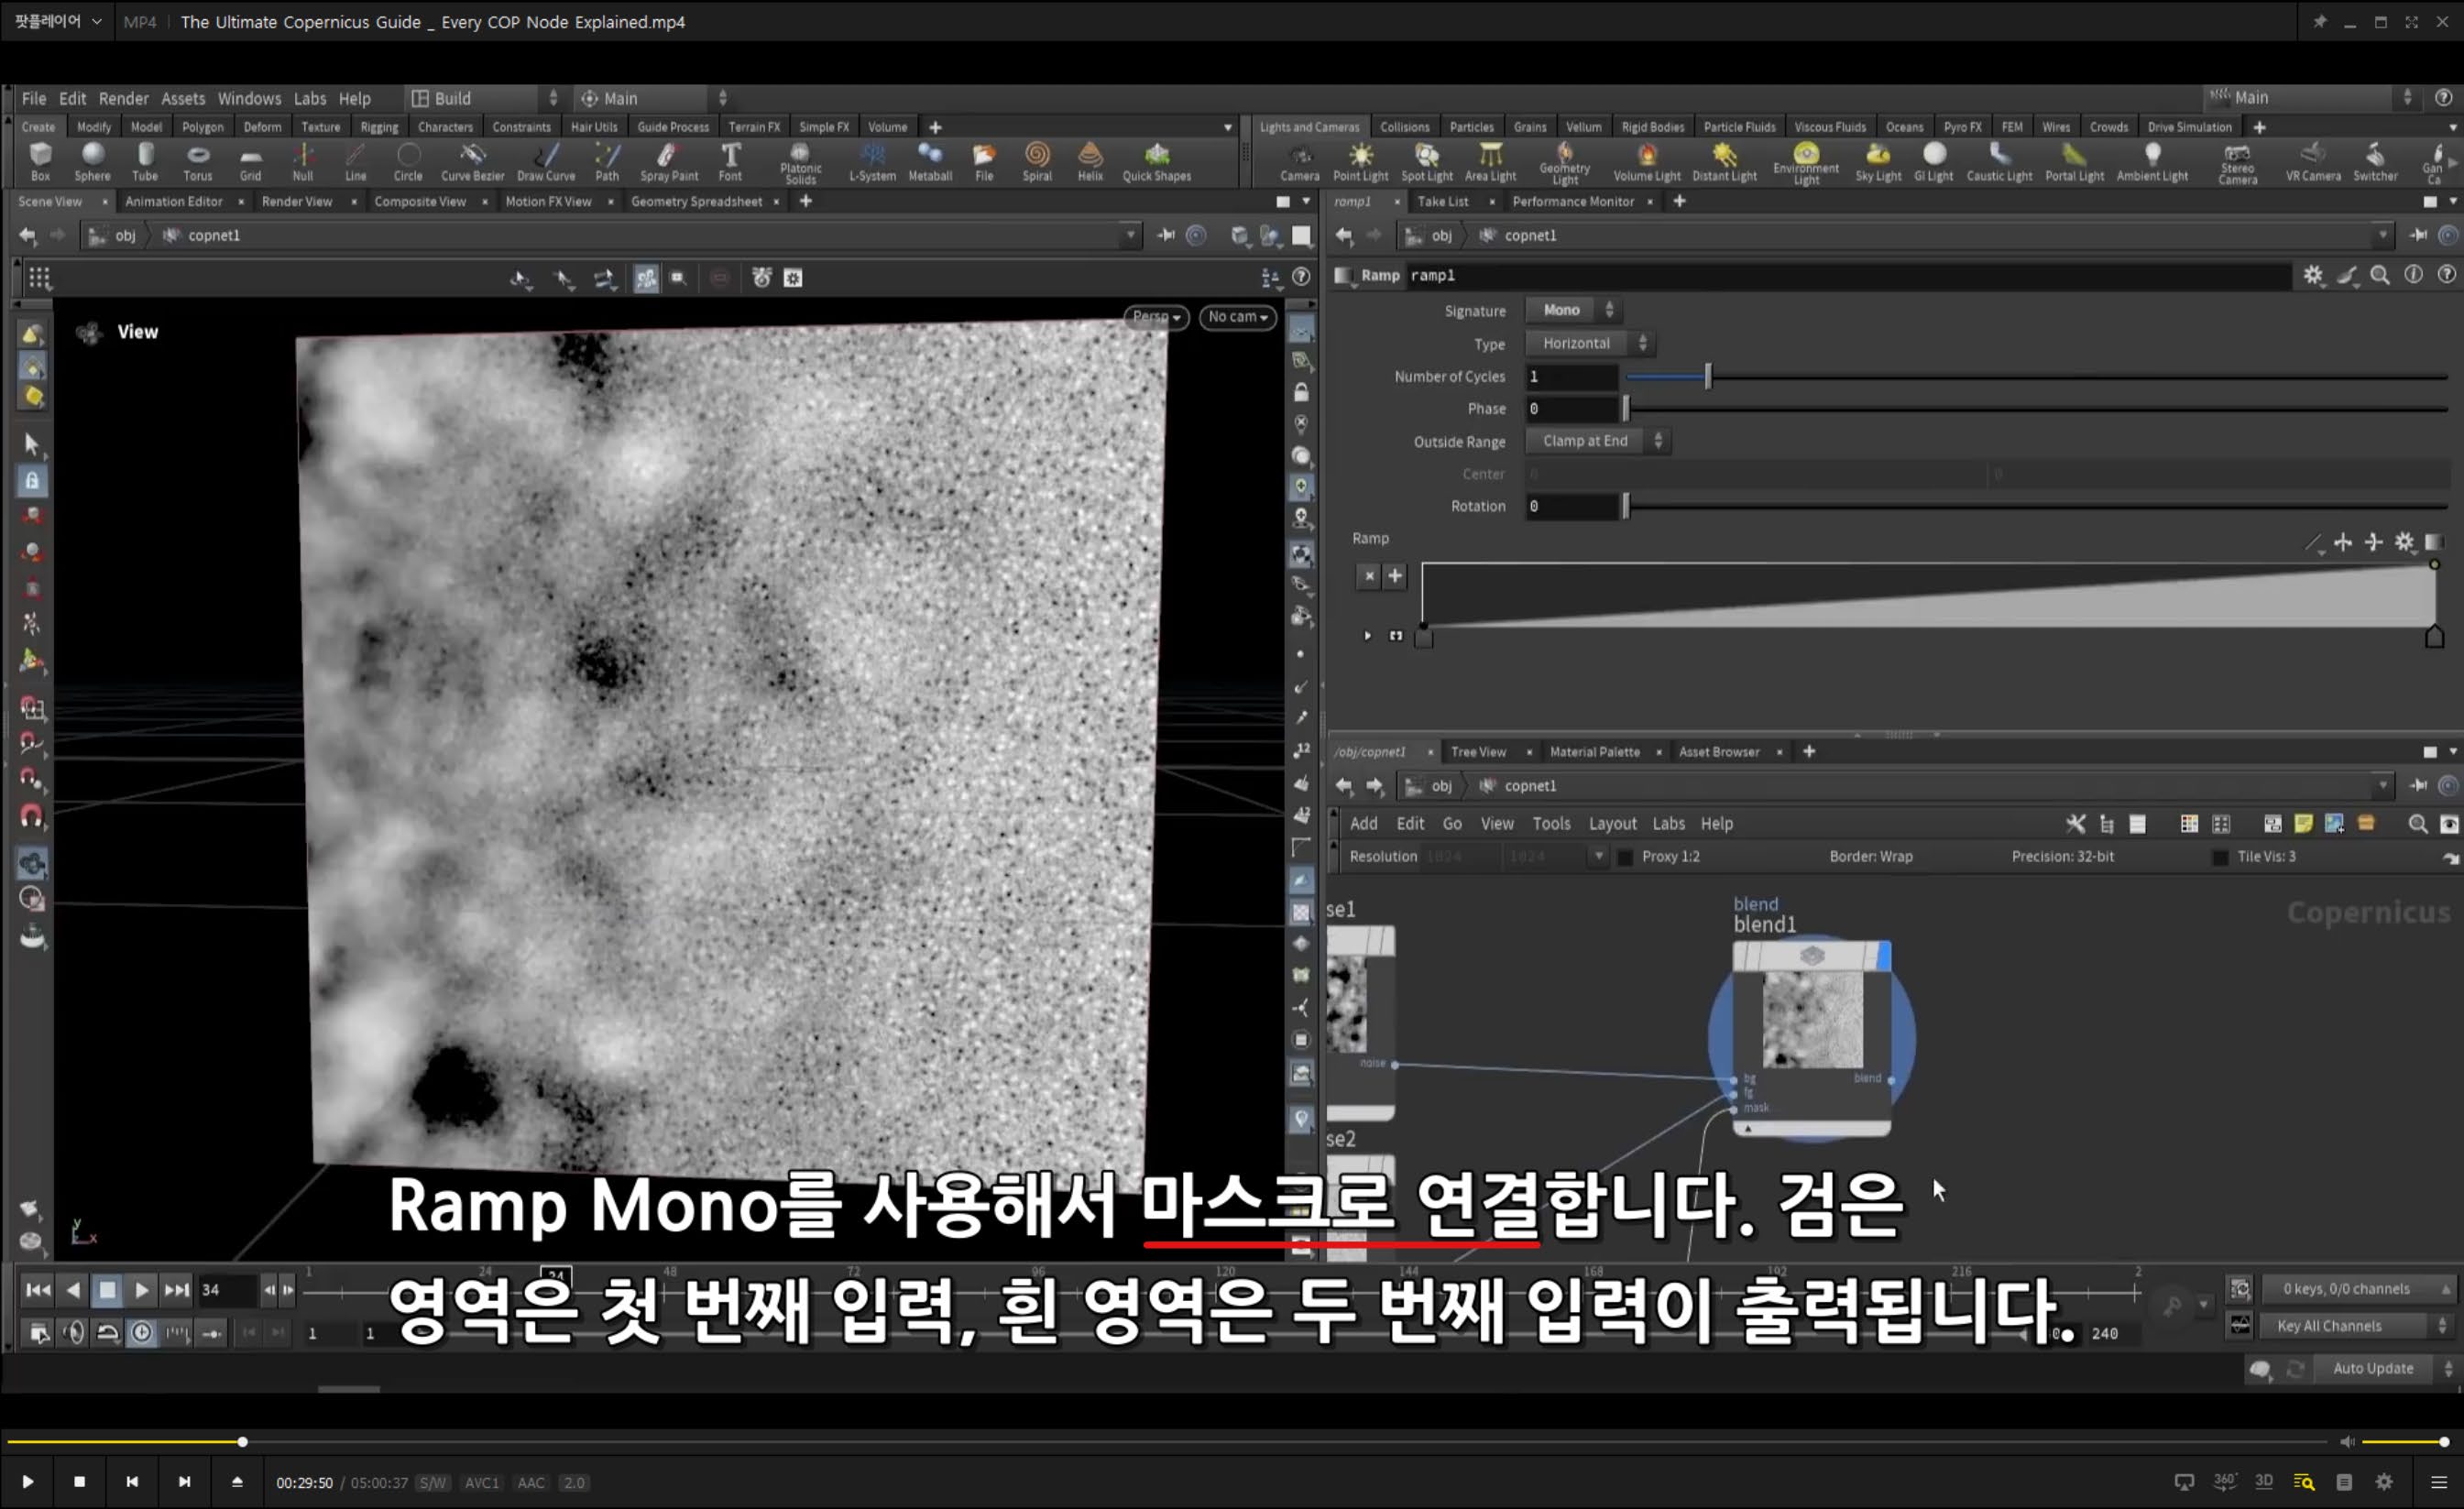This screenshot has width=2464, height=1509.
Task: Remove ramp point with x button
Action: [1369, 576]
